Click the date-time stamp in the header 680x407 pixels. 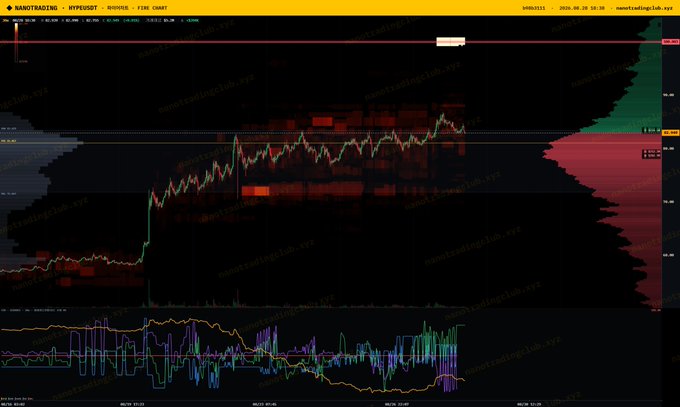point(582,8)
